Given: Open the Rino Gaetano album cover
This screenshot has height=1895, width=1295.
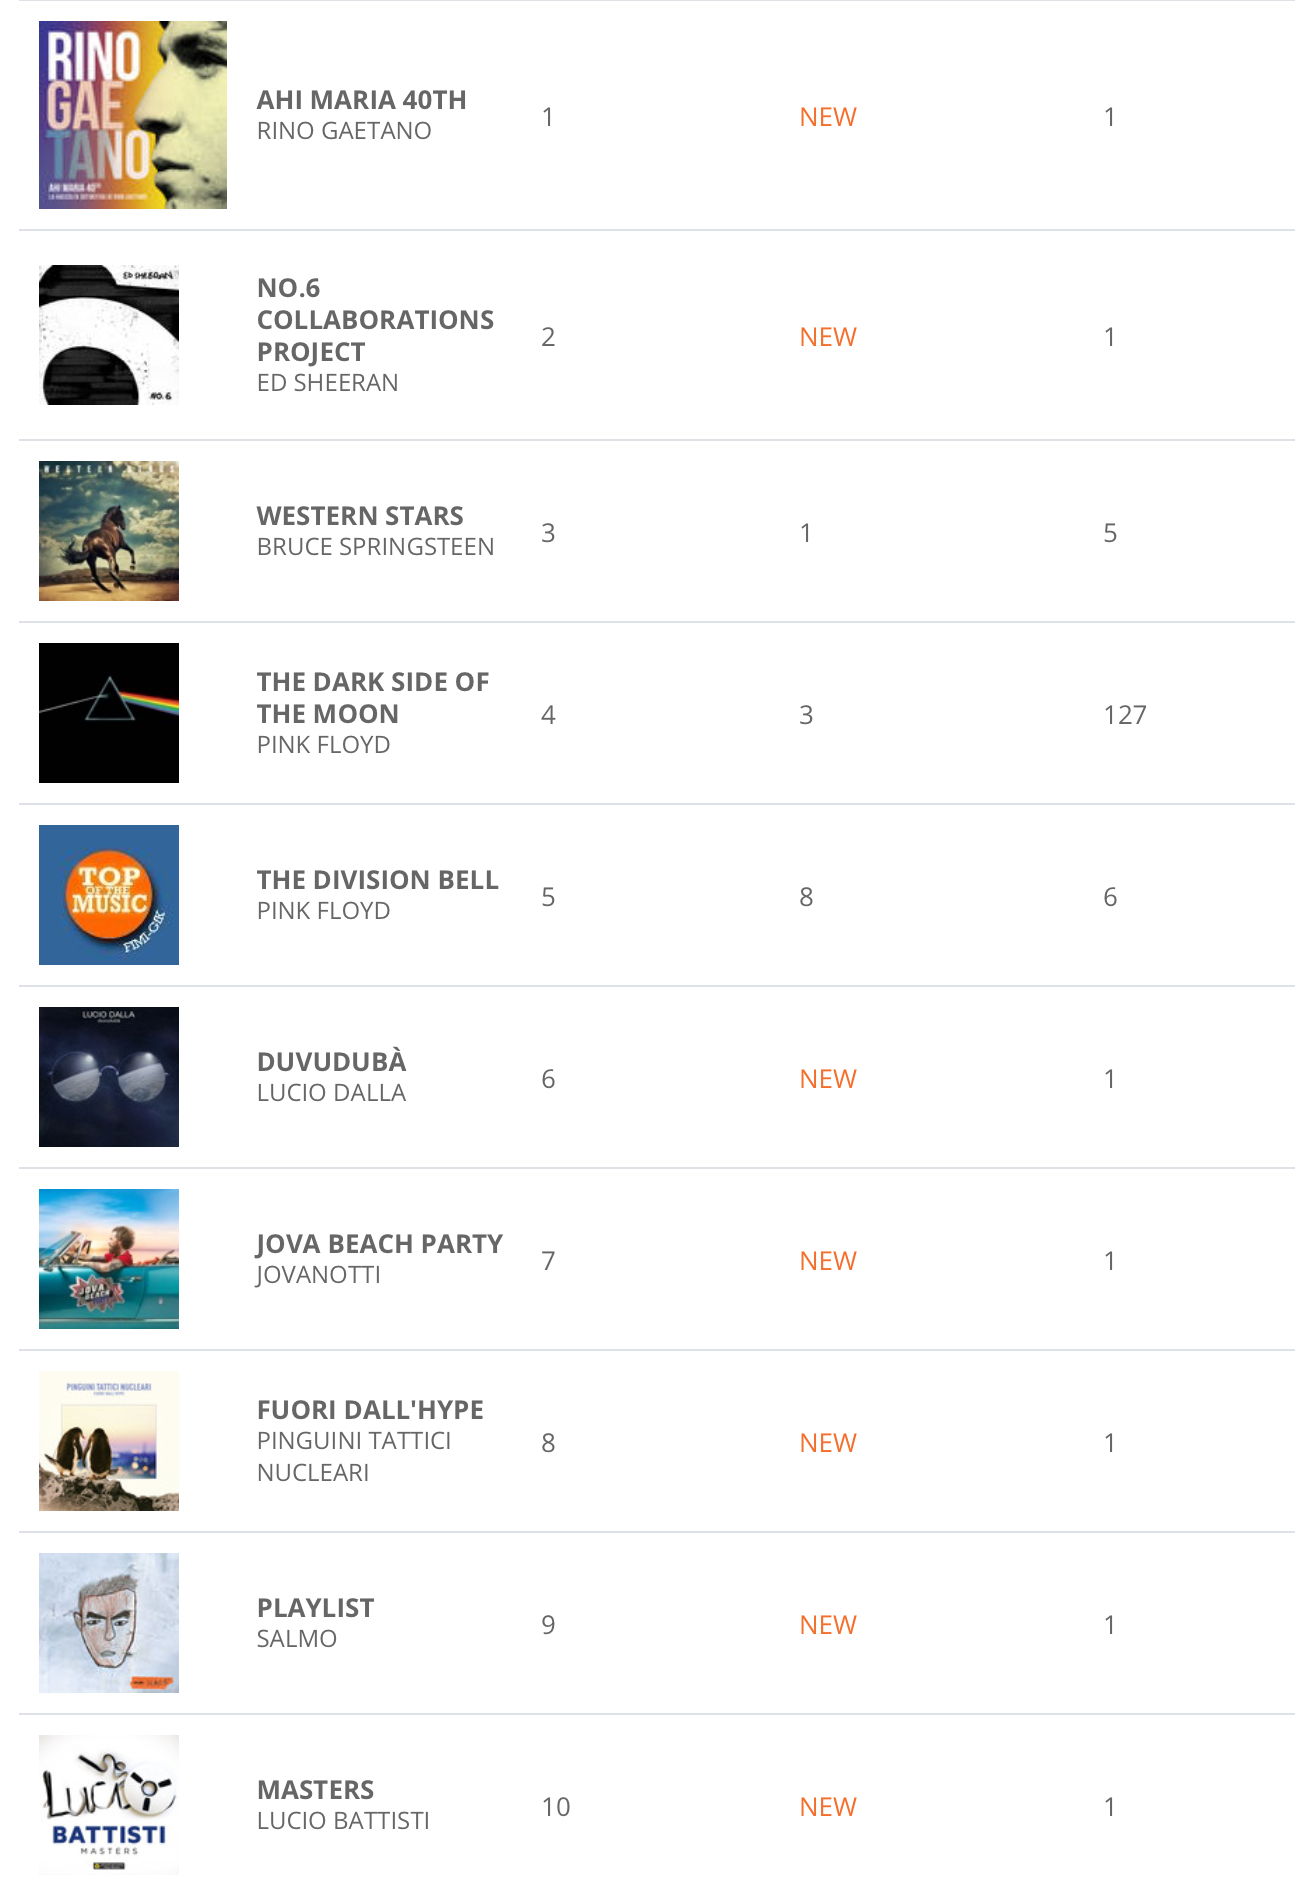Looking at the screenshot, I should click(132, 115).
